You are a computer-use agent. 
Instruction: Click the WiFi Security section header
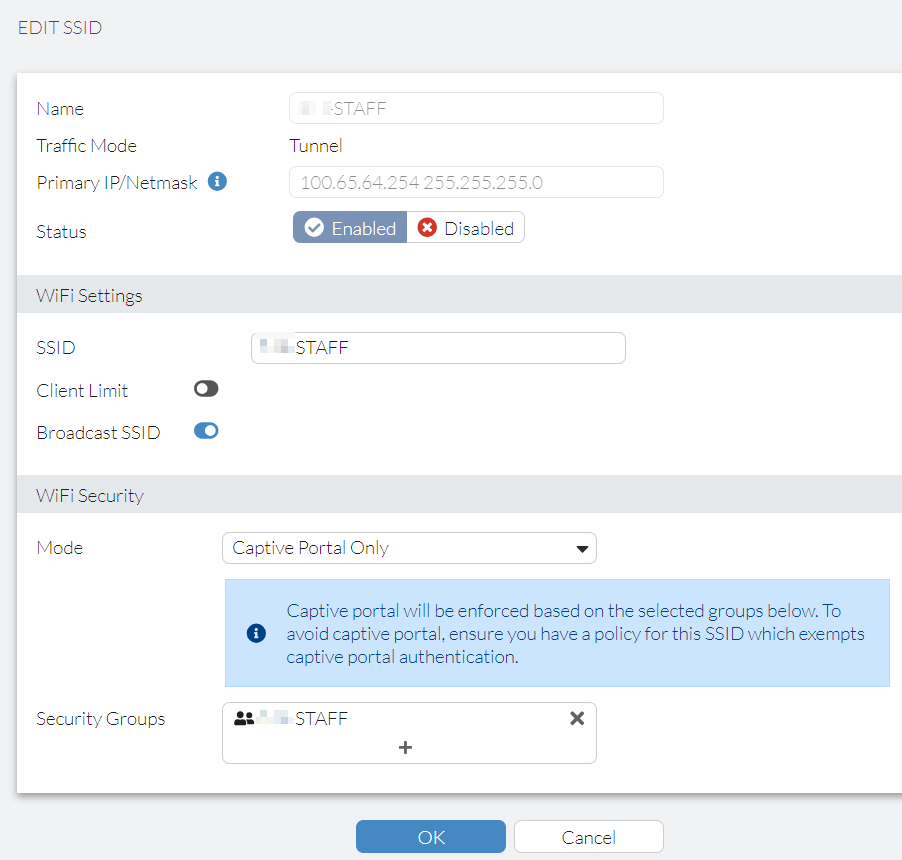pos(90,495)
